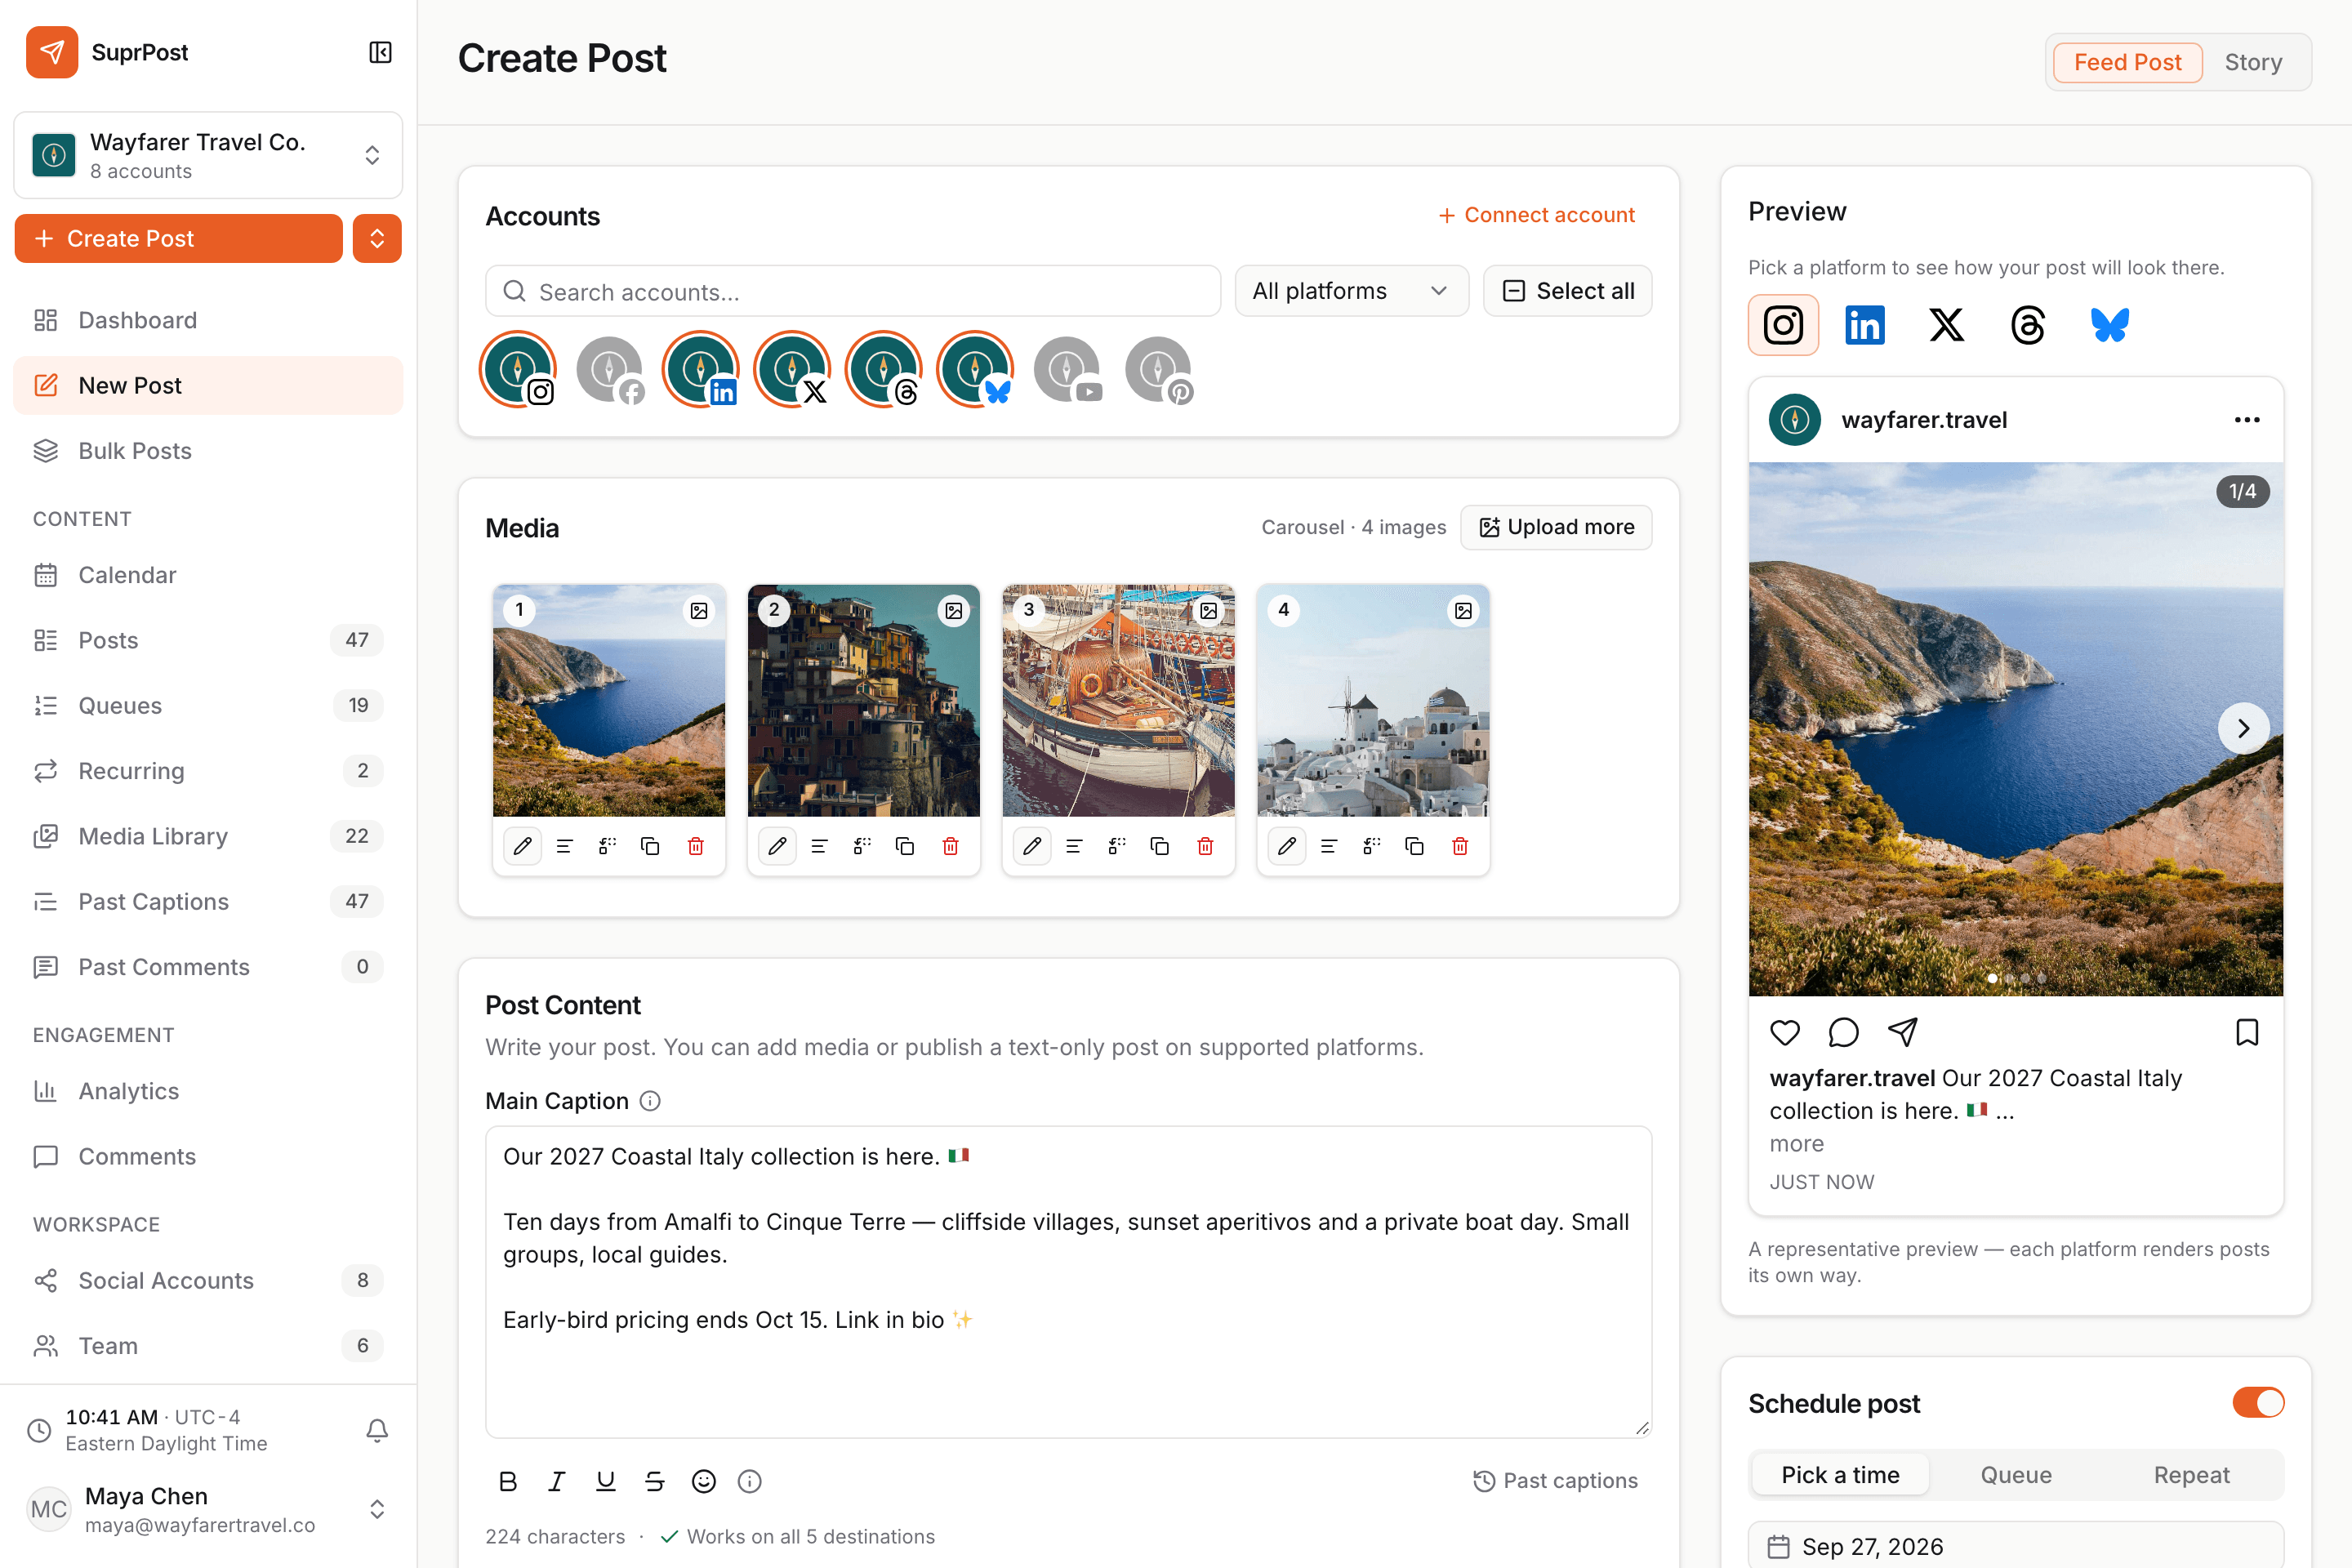Select the Queue scheduling tab

click(2016, 1475)
